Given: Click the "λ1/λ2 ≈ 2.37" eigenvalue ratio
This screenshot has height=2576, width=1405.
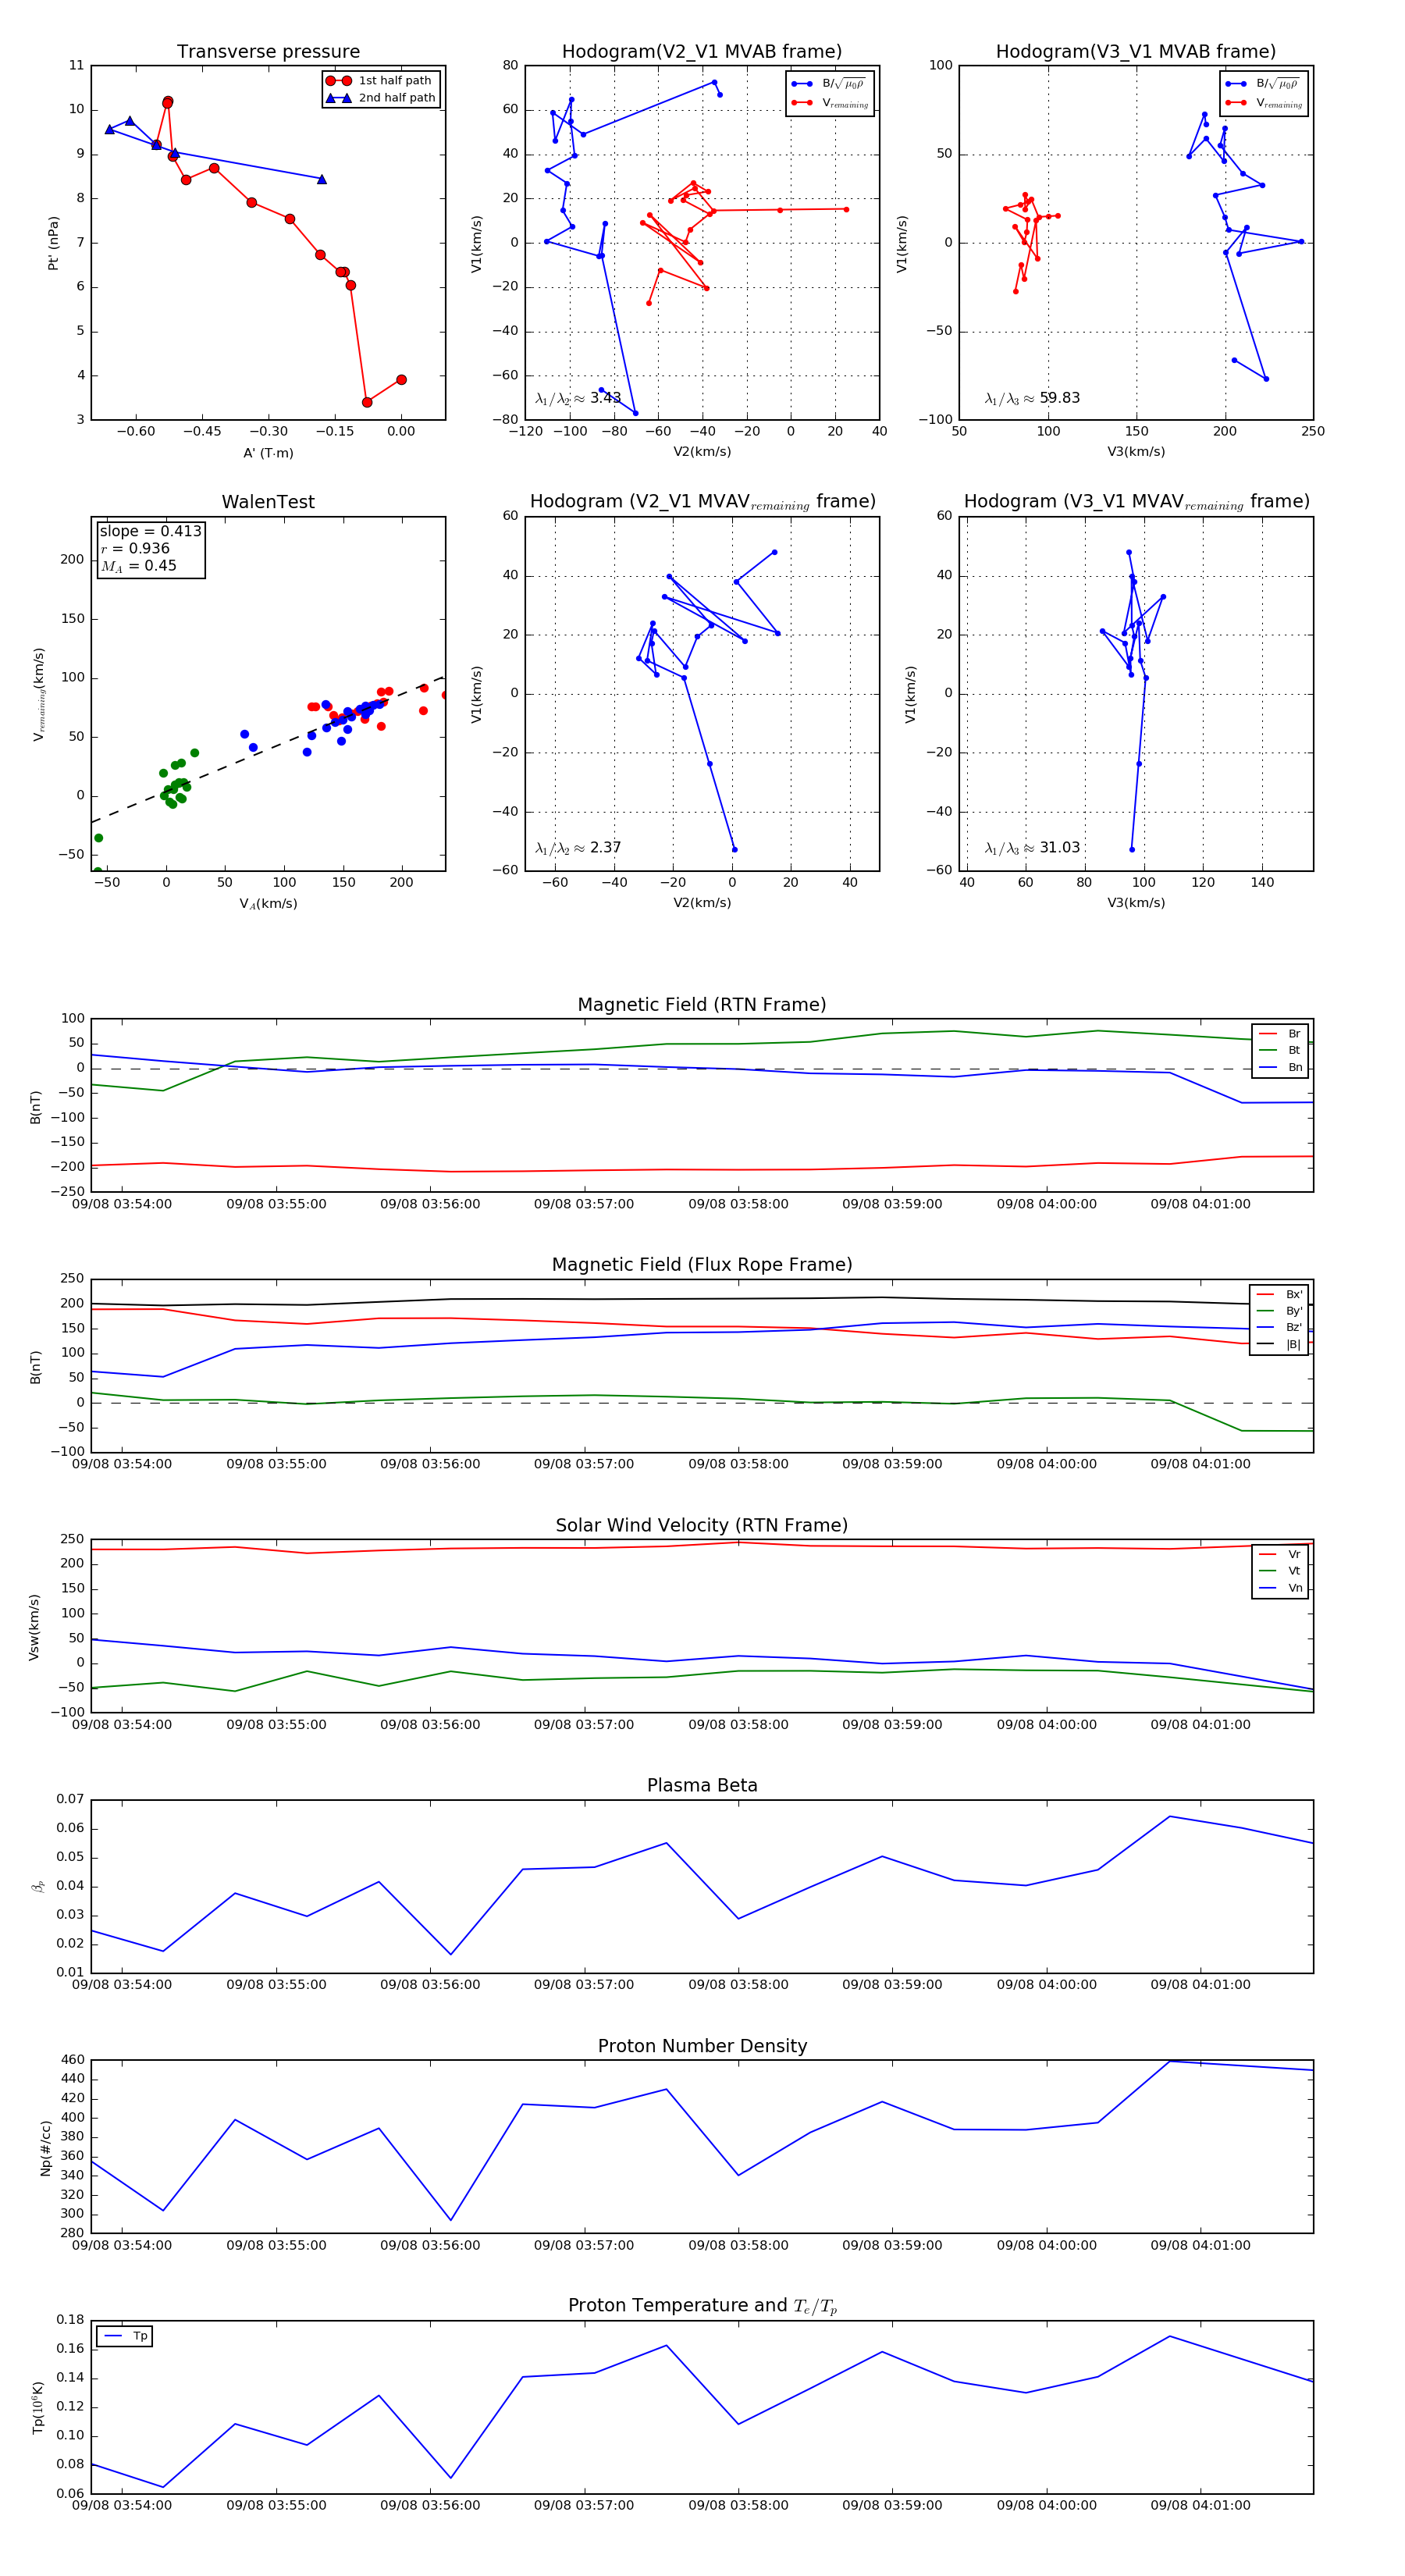Looking at the screenshot, I should [x=578, y=848].
